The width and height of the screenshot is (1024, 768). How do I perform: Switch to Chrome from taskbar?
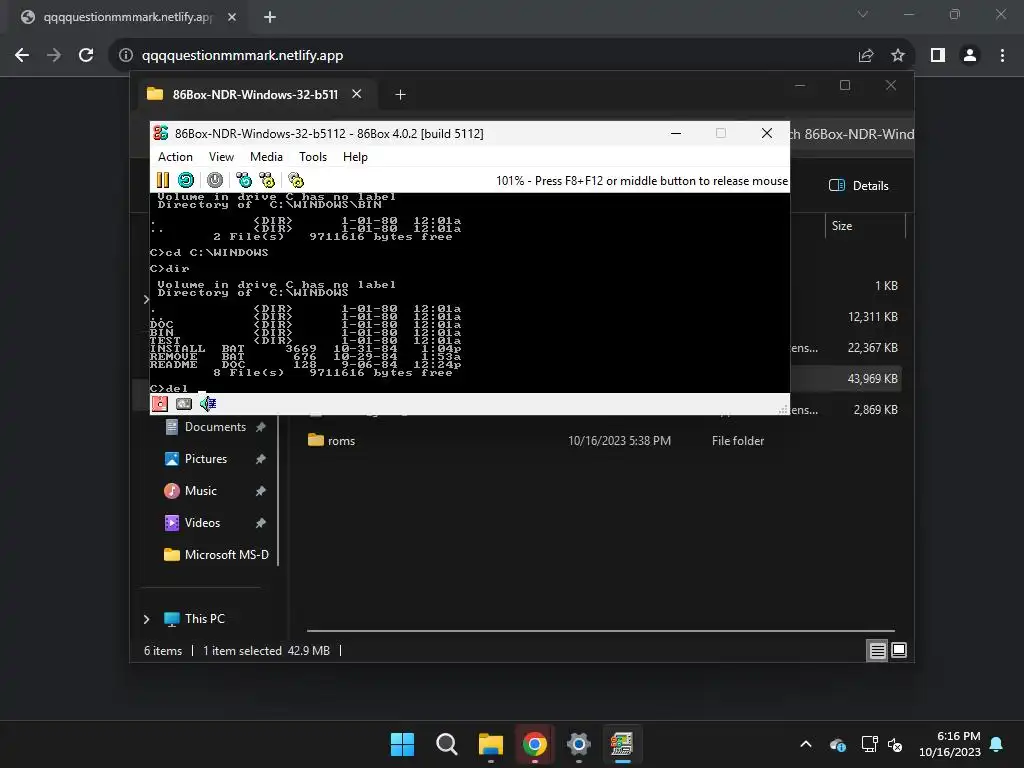pyautogui.click(x=535, y=744)
